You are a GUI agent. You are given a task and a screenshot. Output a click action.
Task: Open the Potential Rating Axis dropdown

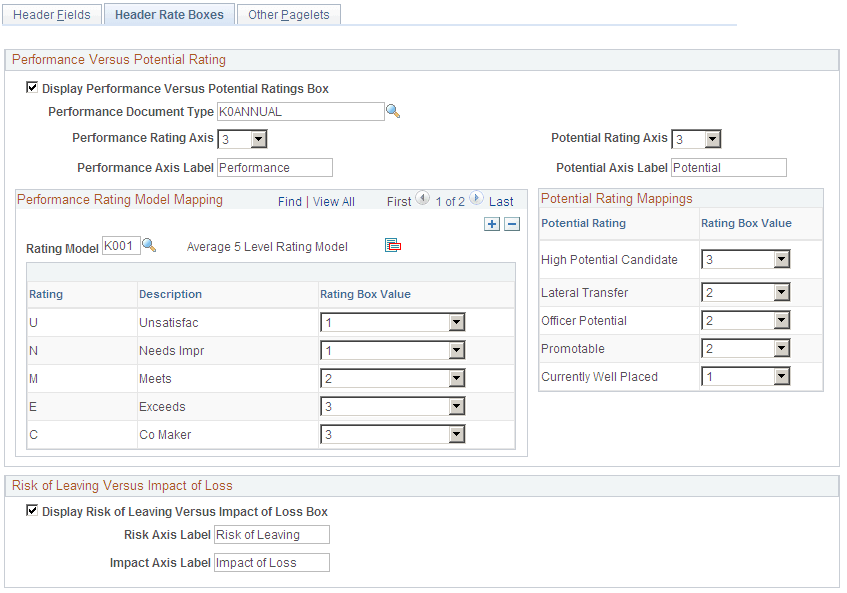click(x=710, y=139)
